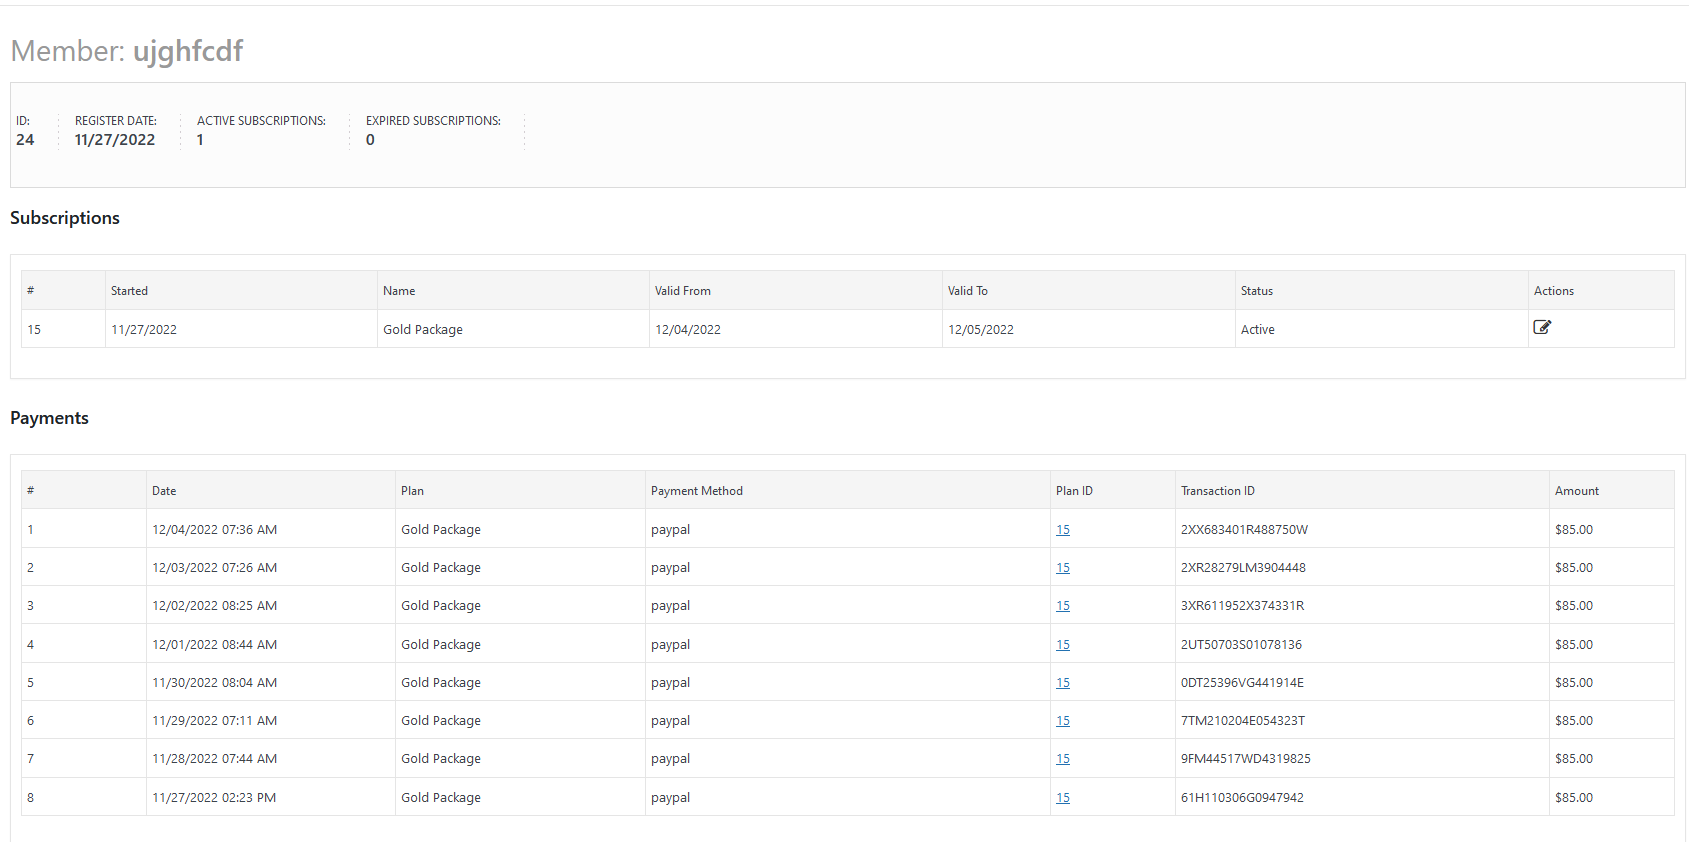Image resolution: width=1689 pixels, height=842 pixels.
Task: Click the Payments section heading
Action: coord(49,418)
